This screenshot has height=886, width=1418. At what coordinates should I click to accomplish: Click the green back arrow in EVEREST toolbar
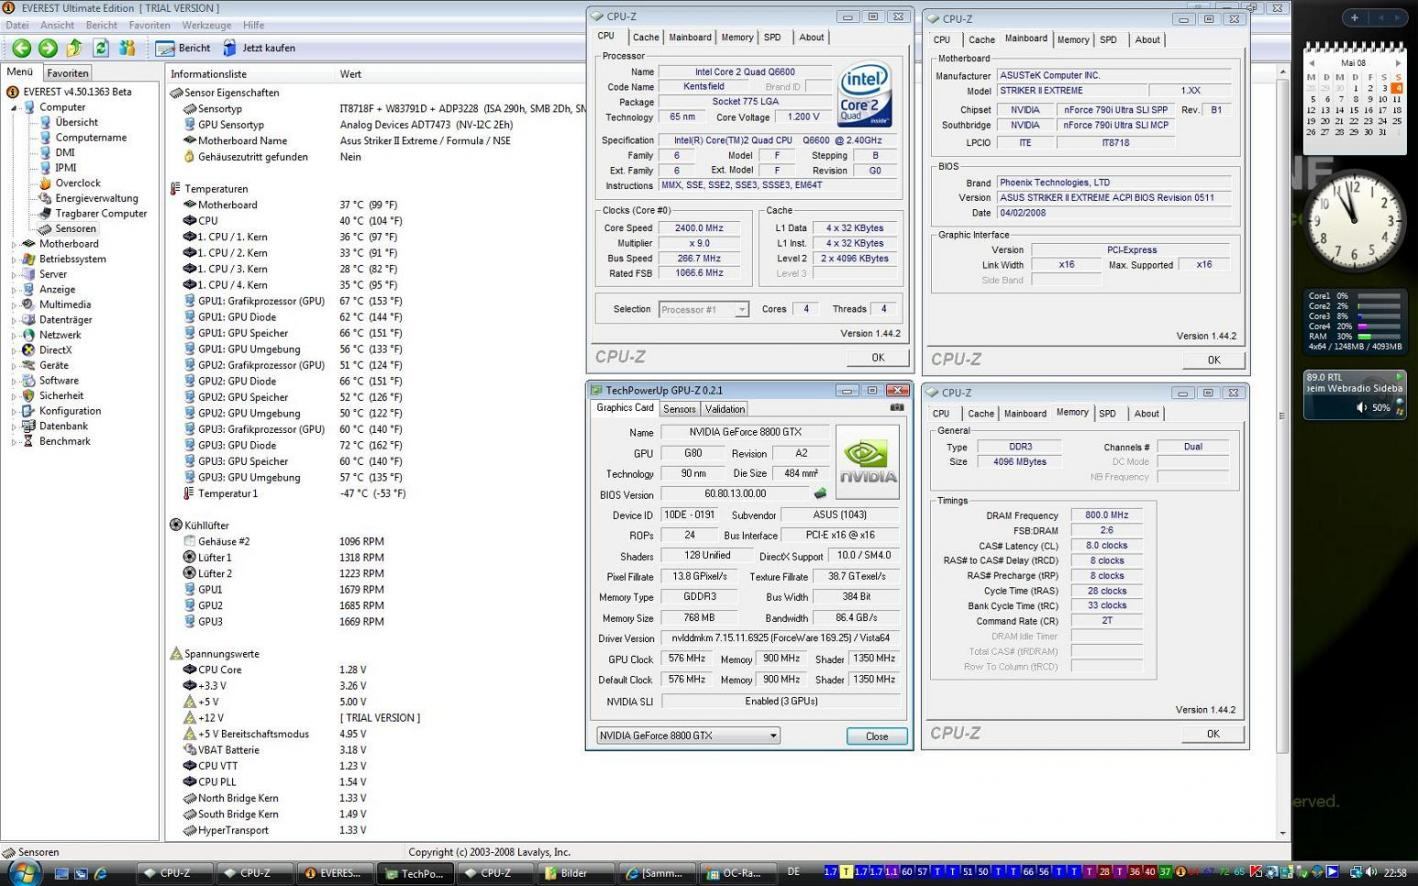click(21, 48)
